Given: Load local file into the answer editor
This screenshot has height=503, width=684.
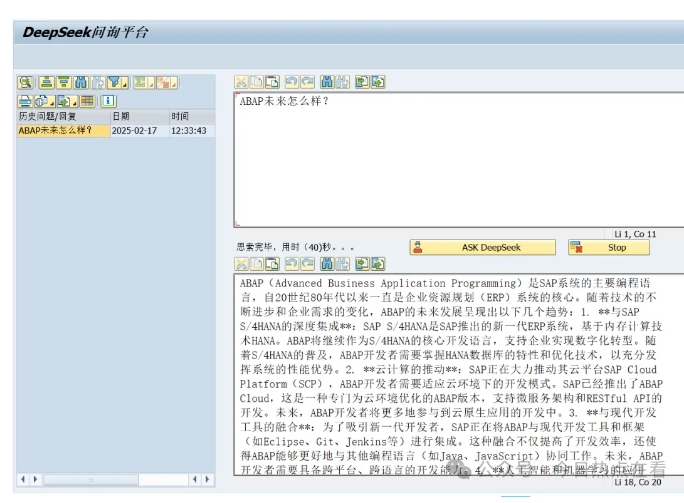Looking at the screenshot, I should (x=362, y=264).
